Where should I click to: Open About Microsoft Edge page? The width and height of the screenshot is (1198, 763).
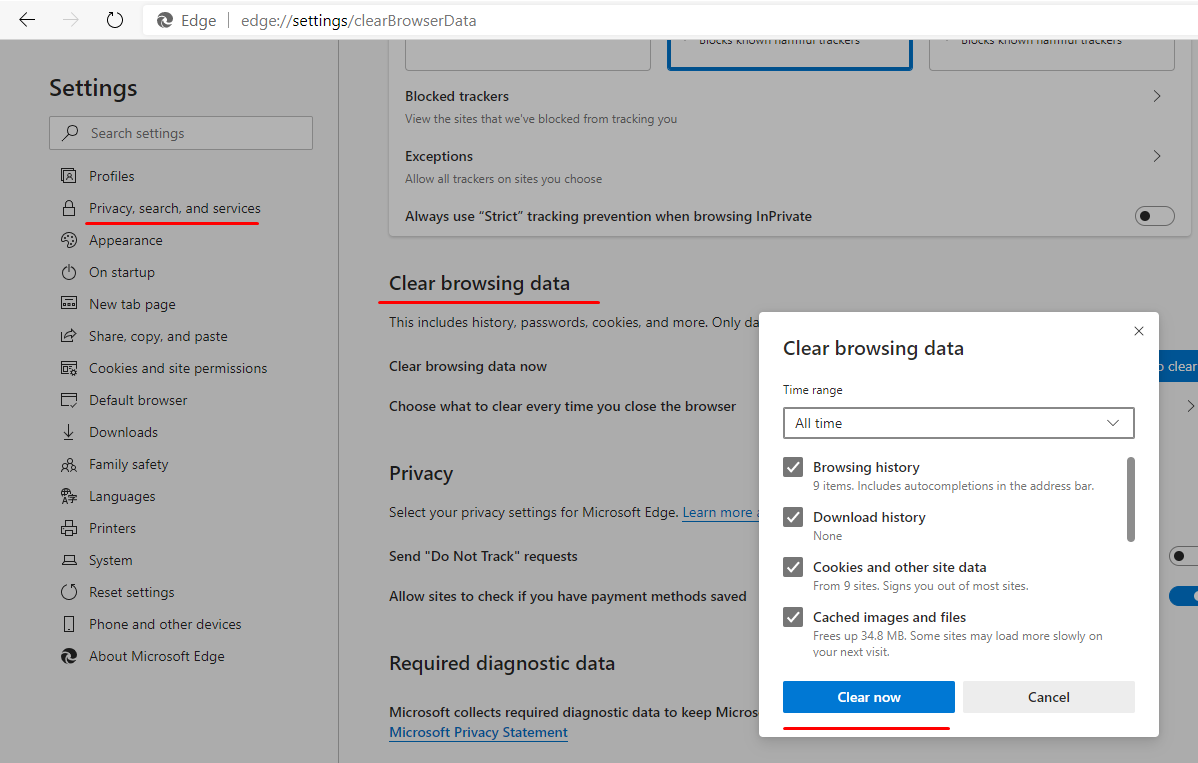click(157, 656)
